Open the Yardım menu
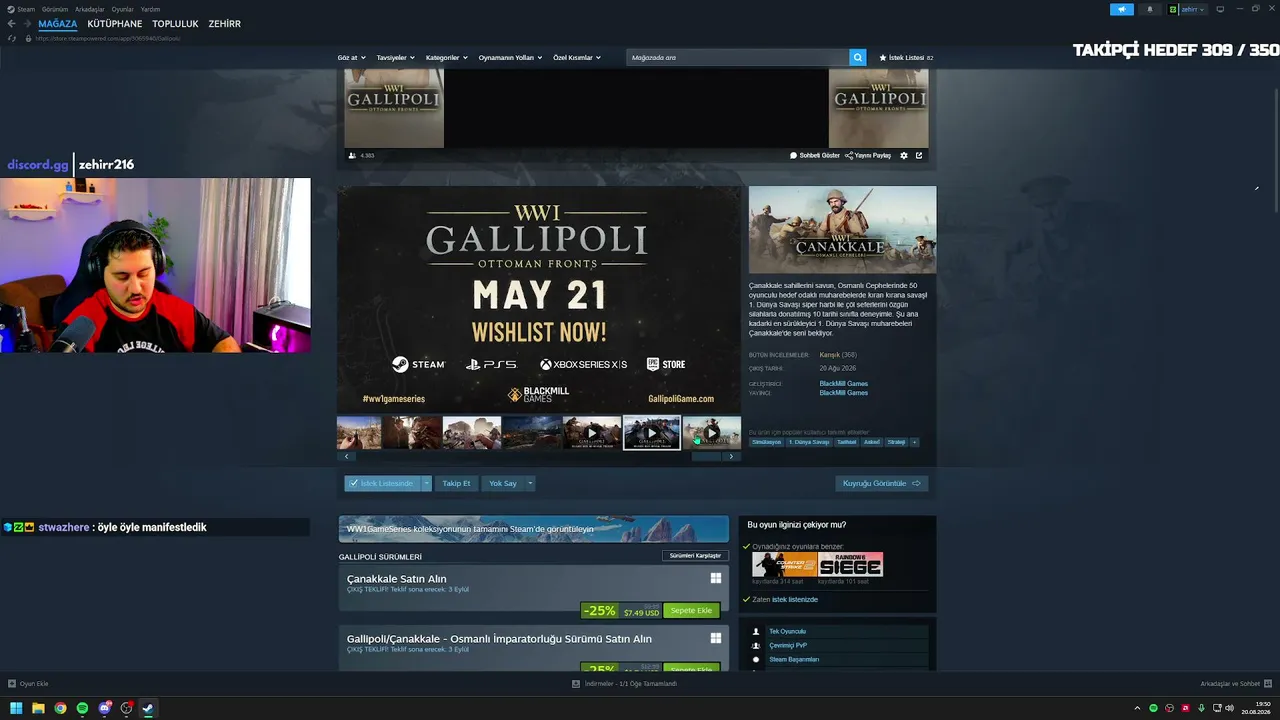1280x720 pixels. [150, 9]
